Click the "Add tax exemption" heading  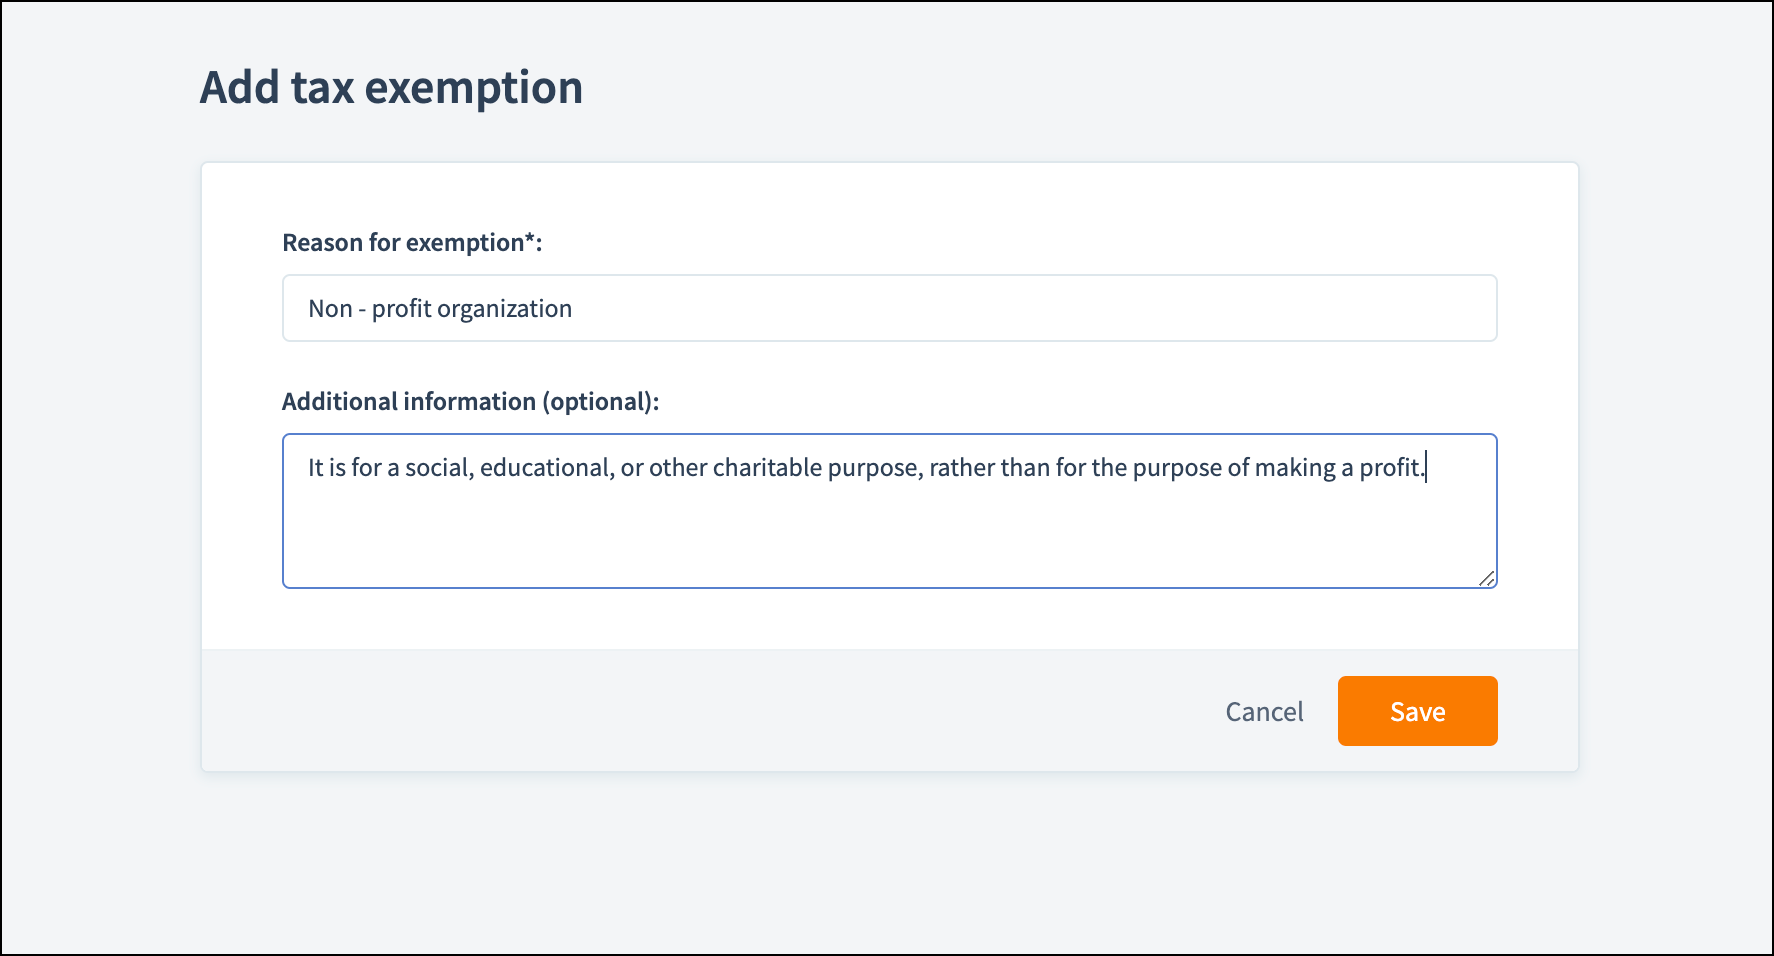coord(391,88)
